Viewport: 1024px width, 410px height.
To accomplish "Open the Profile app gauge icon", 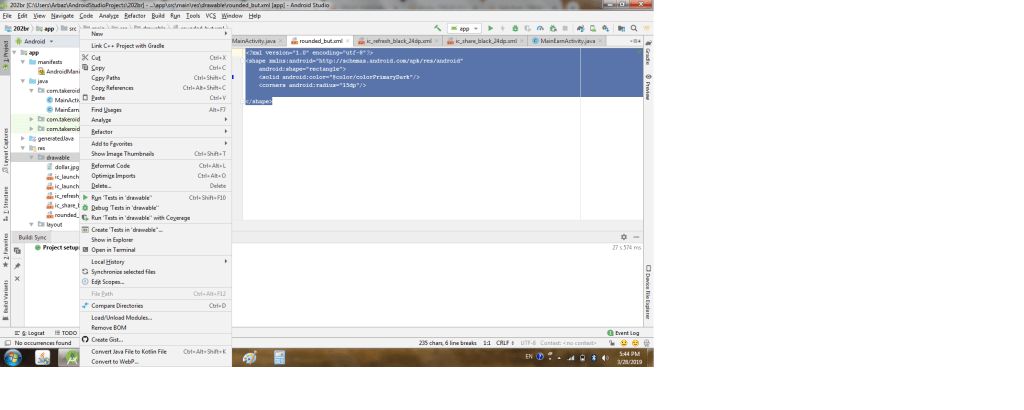I will [x=539, y=29].
